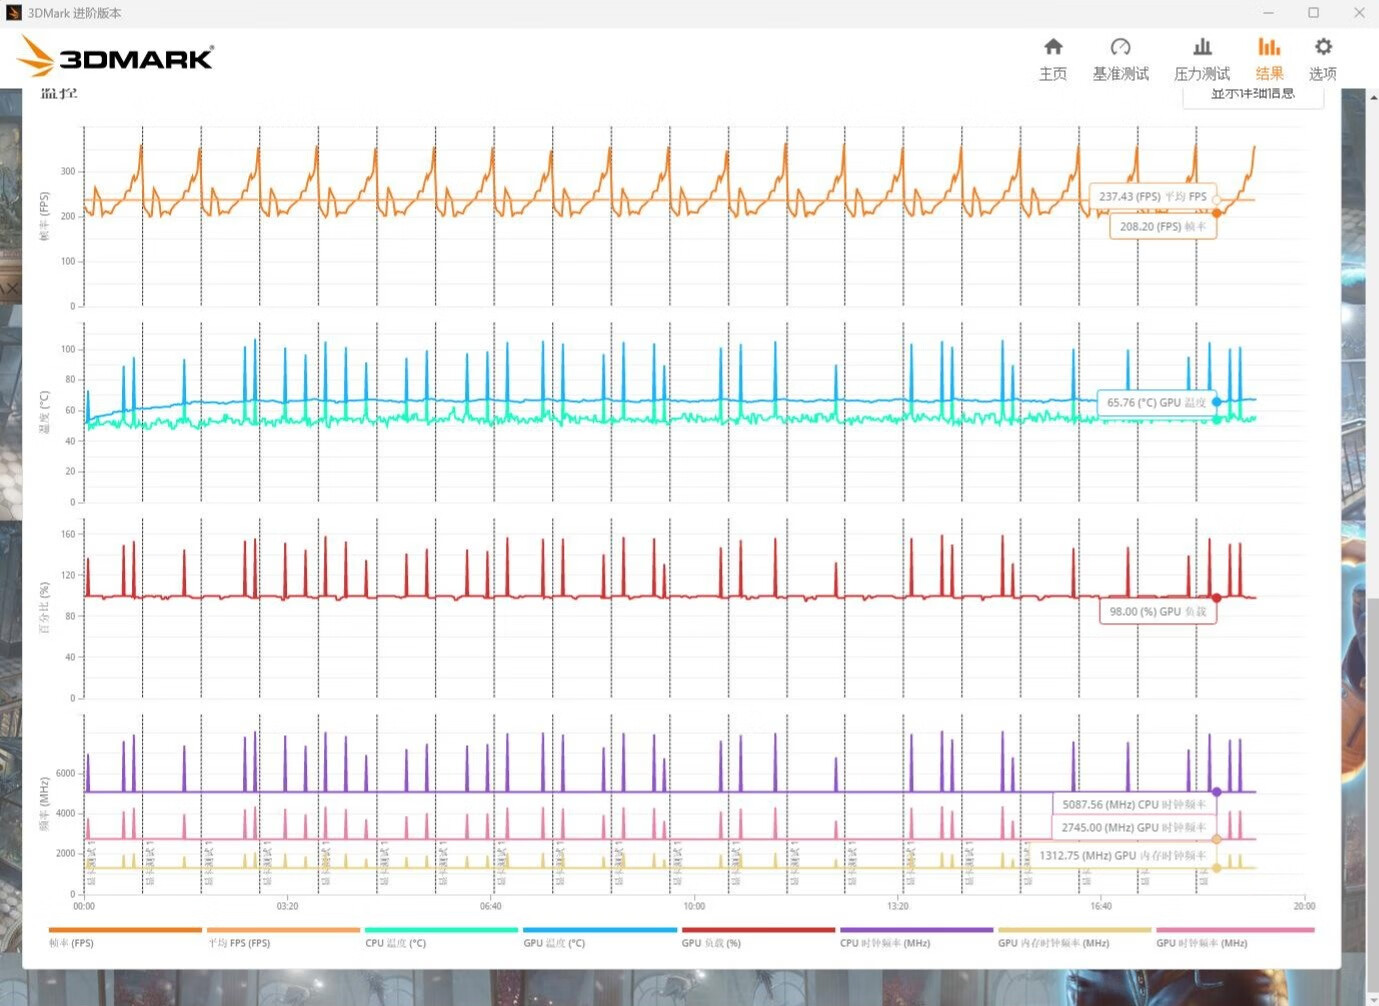Image resolution: width=1379 pixels, height=1006 pixels.
Task: Click the 20:00 time axis label
Action: pos(1304,906)
